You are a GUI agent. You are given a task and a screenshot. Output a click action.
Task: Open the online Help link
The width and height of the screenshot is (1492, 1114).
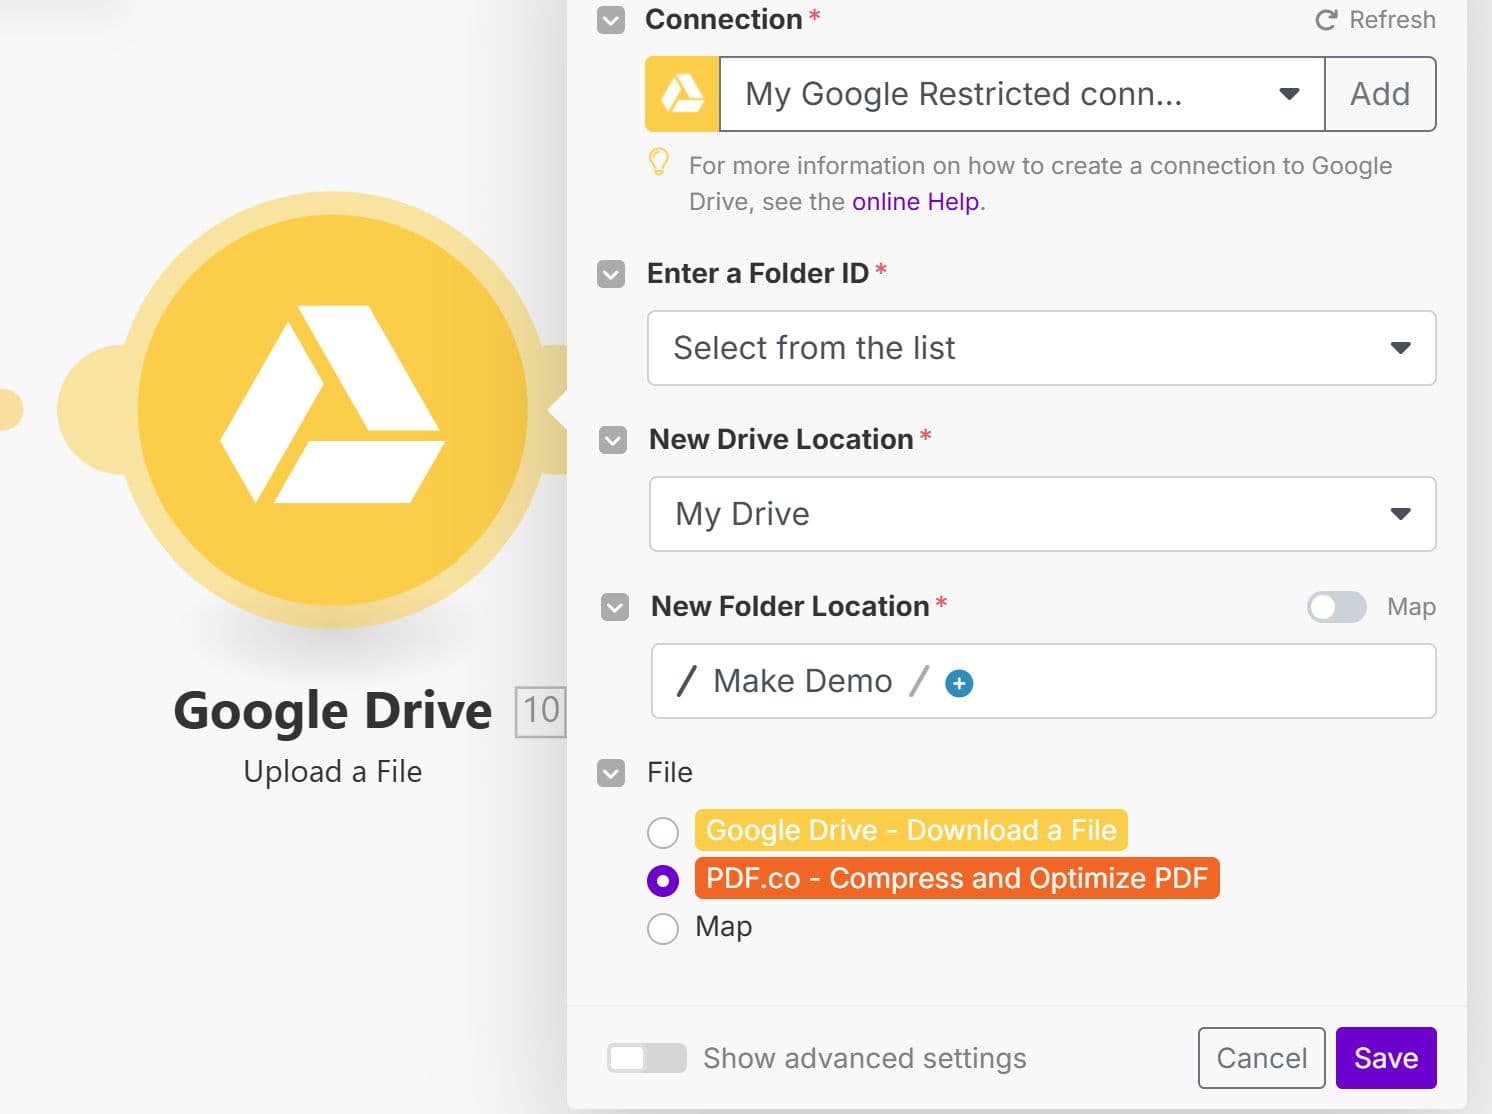[x=914, y=201]
